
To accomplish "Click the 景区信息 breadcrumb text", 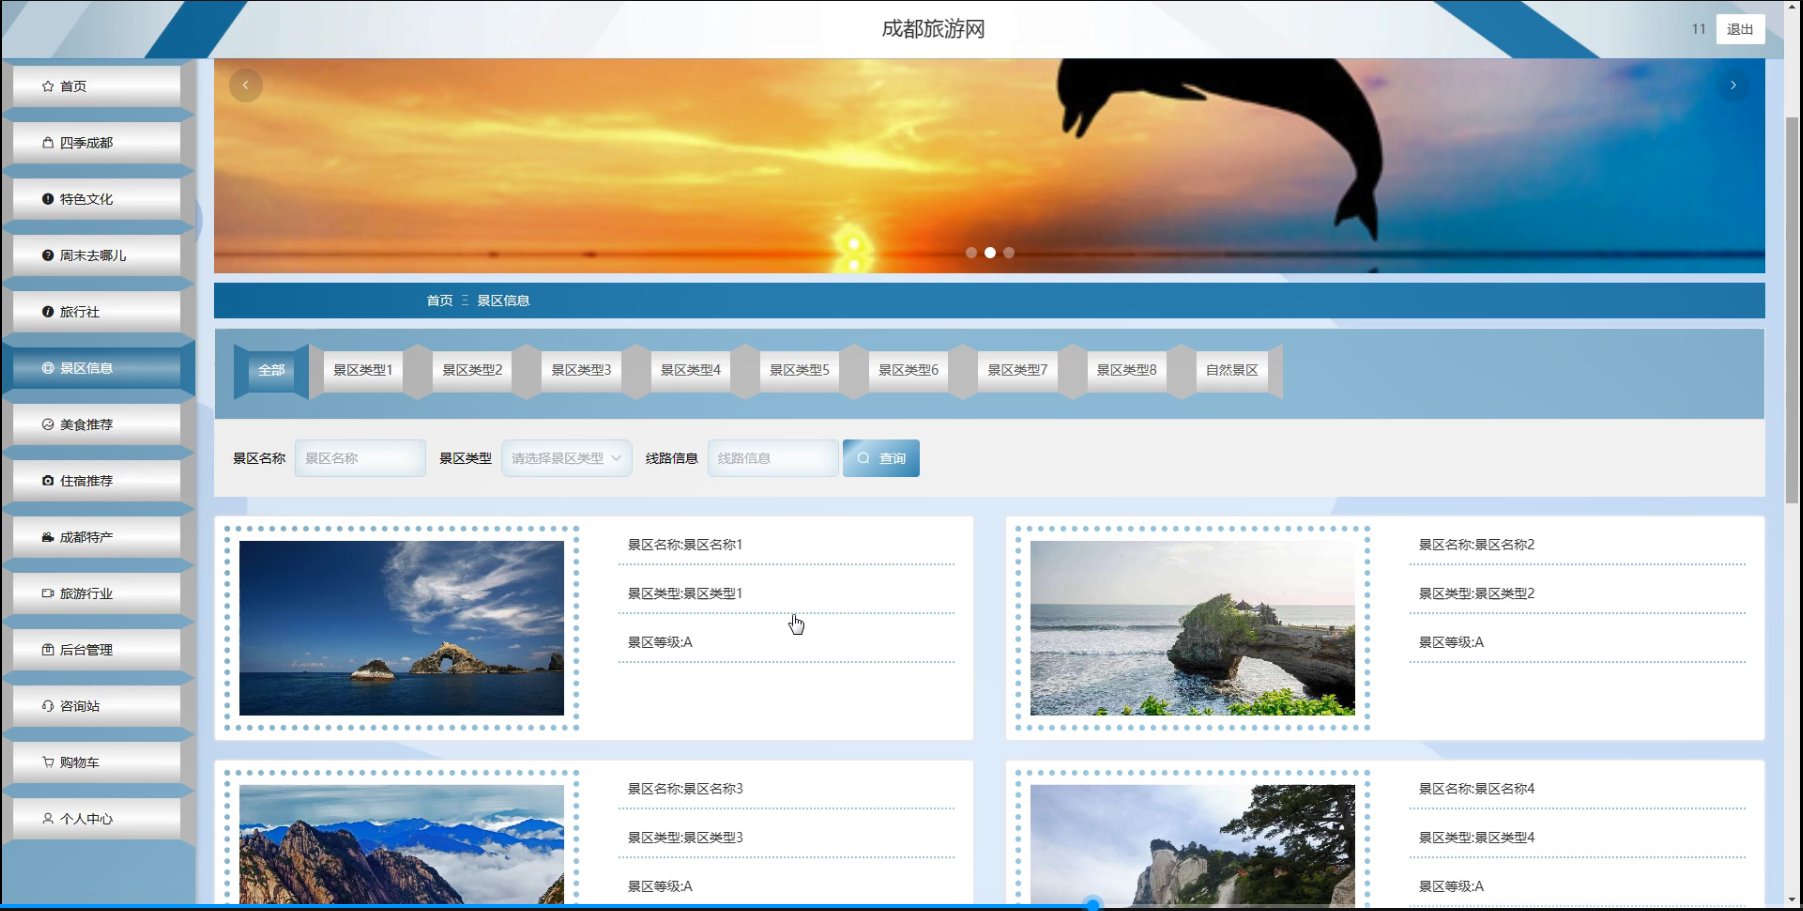I will coord(503,301).
